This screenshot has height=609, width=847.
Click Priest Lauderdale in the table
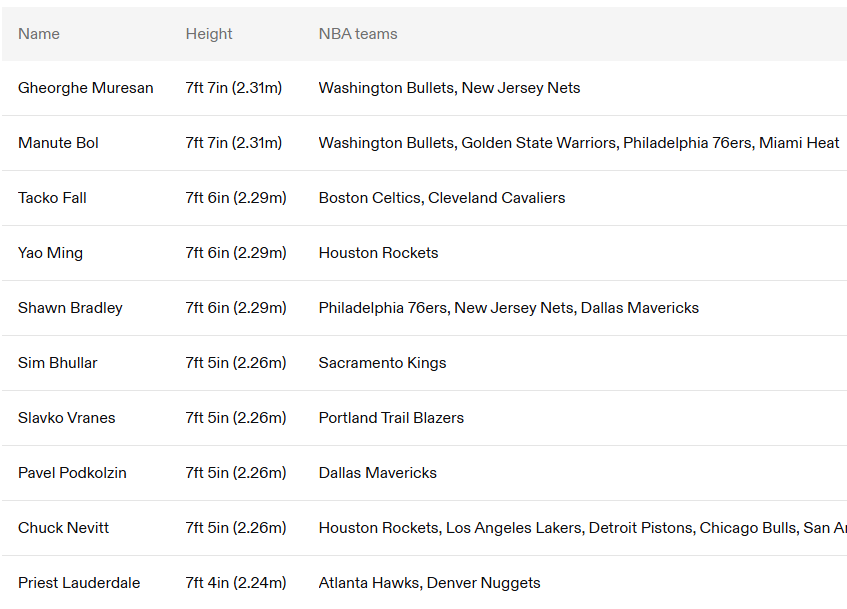point(79,583)
